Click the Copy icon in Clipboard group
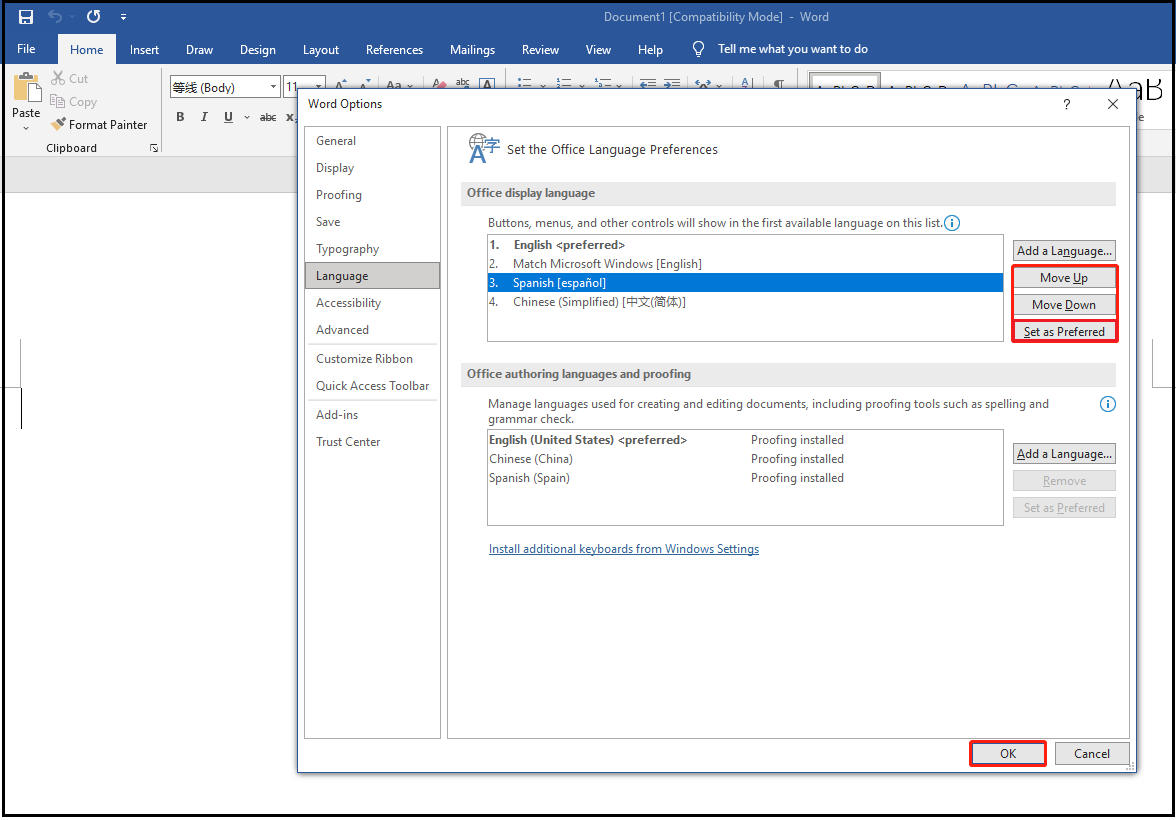Screen dimensions: 1176x820 (x=57, y=101)
